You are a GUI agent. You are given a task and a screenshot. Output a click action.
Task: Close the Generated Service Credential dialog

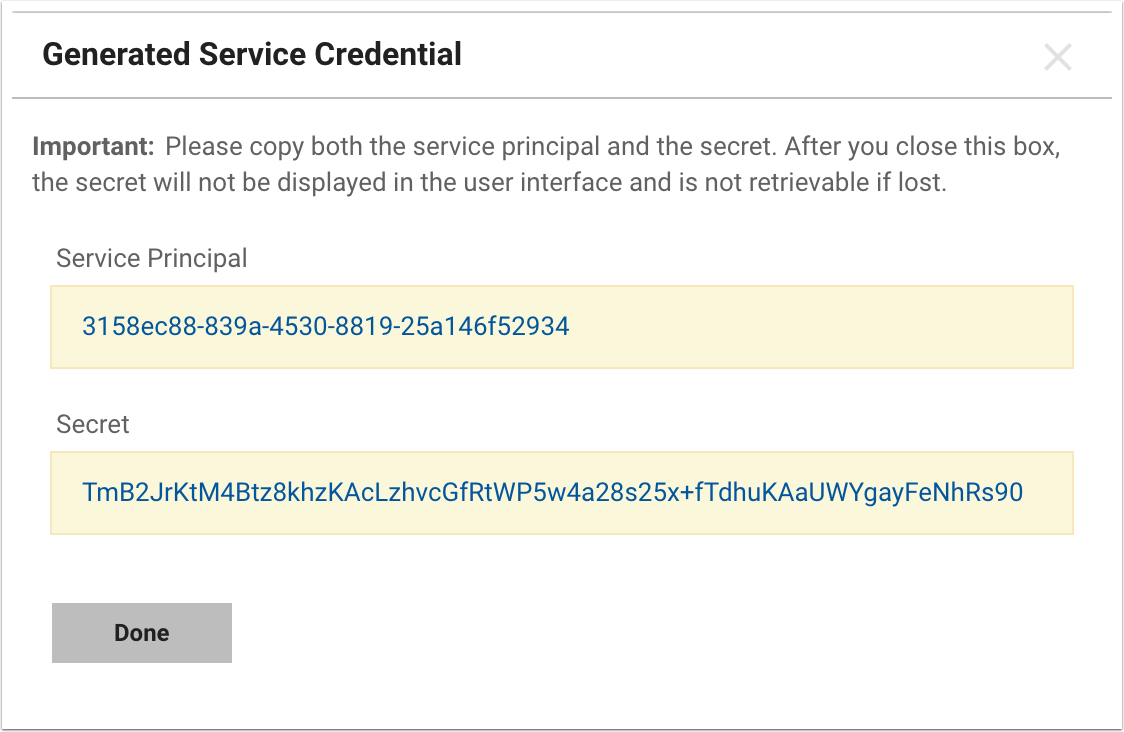pyautogui.click(x=1057, y=57)
